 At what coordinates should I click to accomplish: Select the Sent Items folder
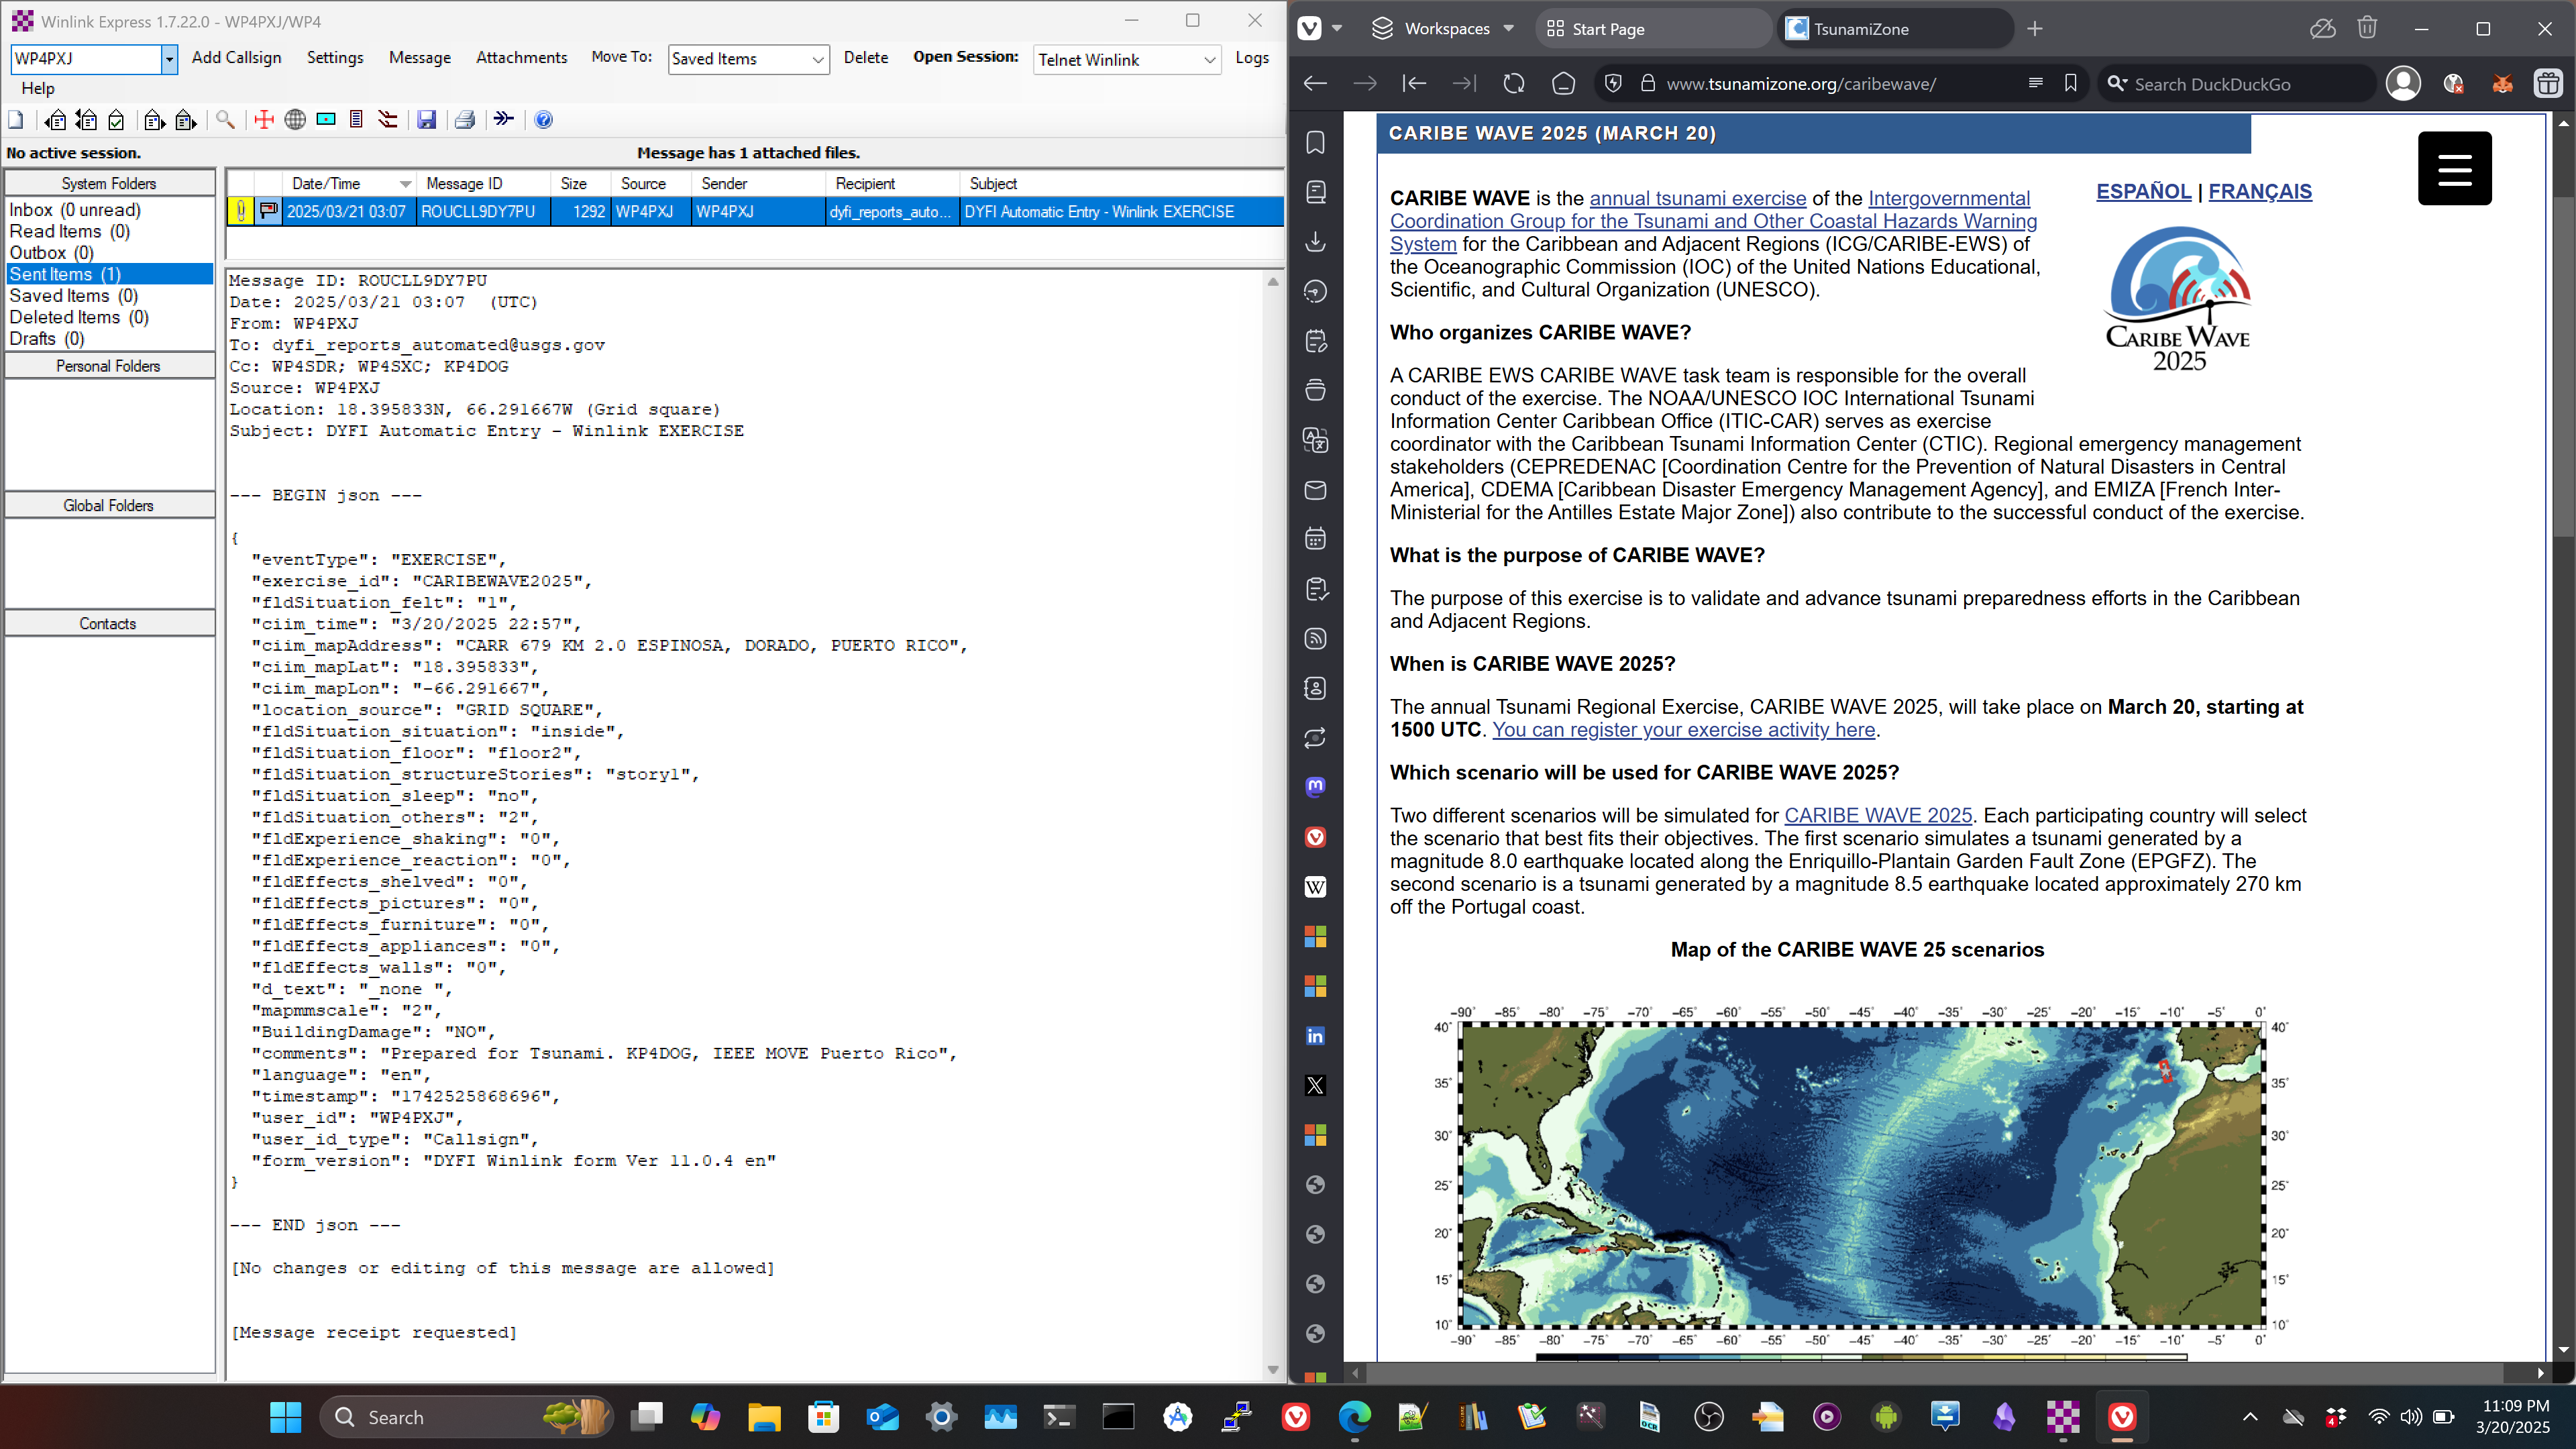[109, 274]
